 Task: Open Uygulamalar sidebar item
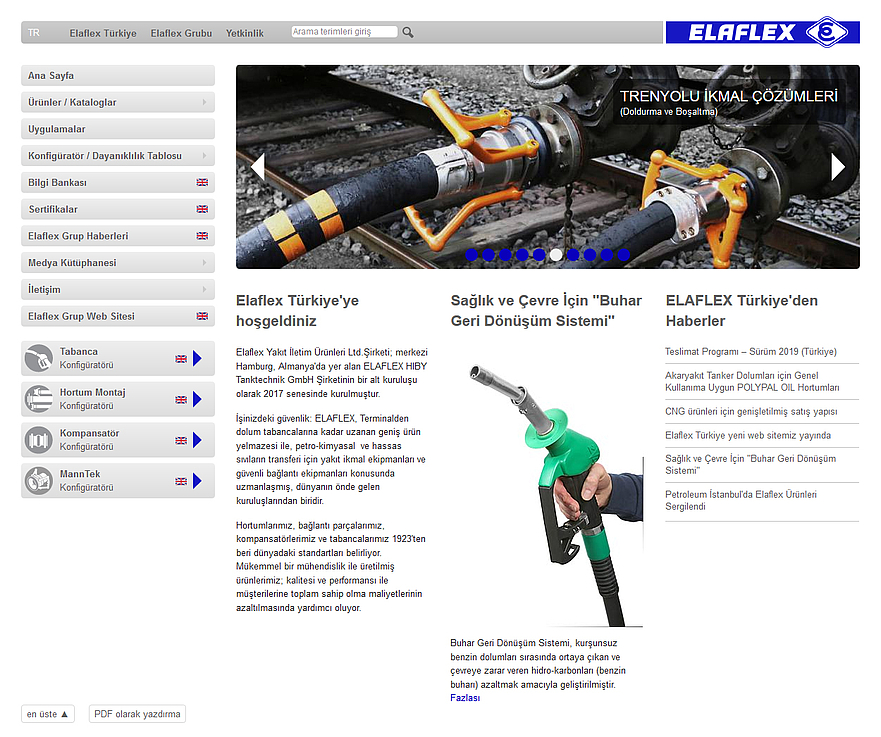(118, 129)
